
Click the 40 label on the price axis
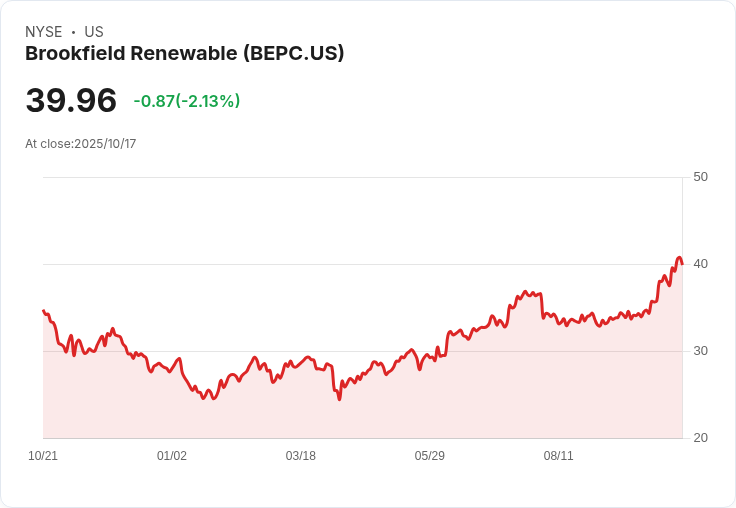pyautogui.click(x=700, y=264)
